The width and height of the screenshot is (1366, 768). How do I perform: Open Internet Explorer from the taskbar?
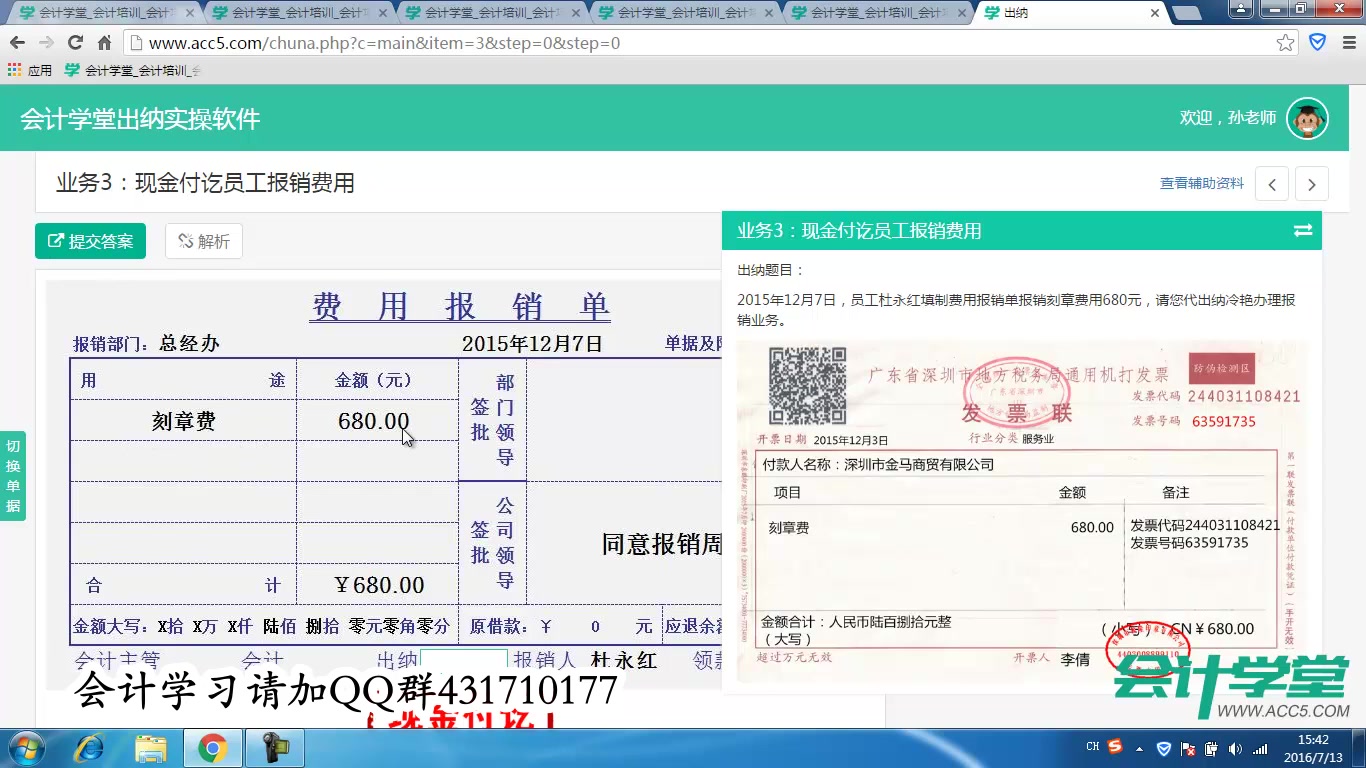[90, 748]
